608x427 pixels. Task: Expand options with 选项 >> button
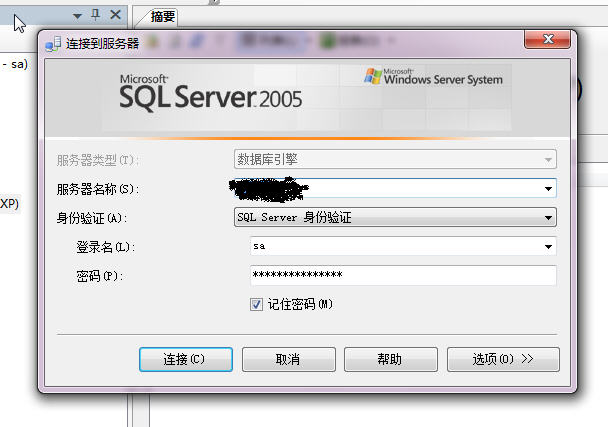pos(503,360)
